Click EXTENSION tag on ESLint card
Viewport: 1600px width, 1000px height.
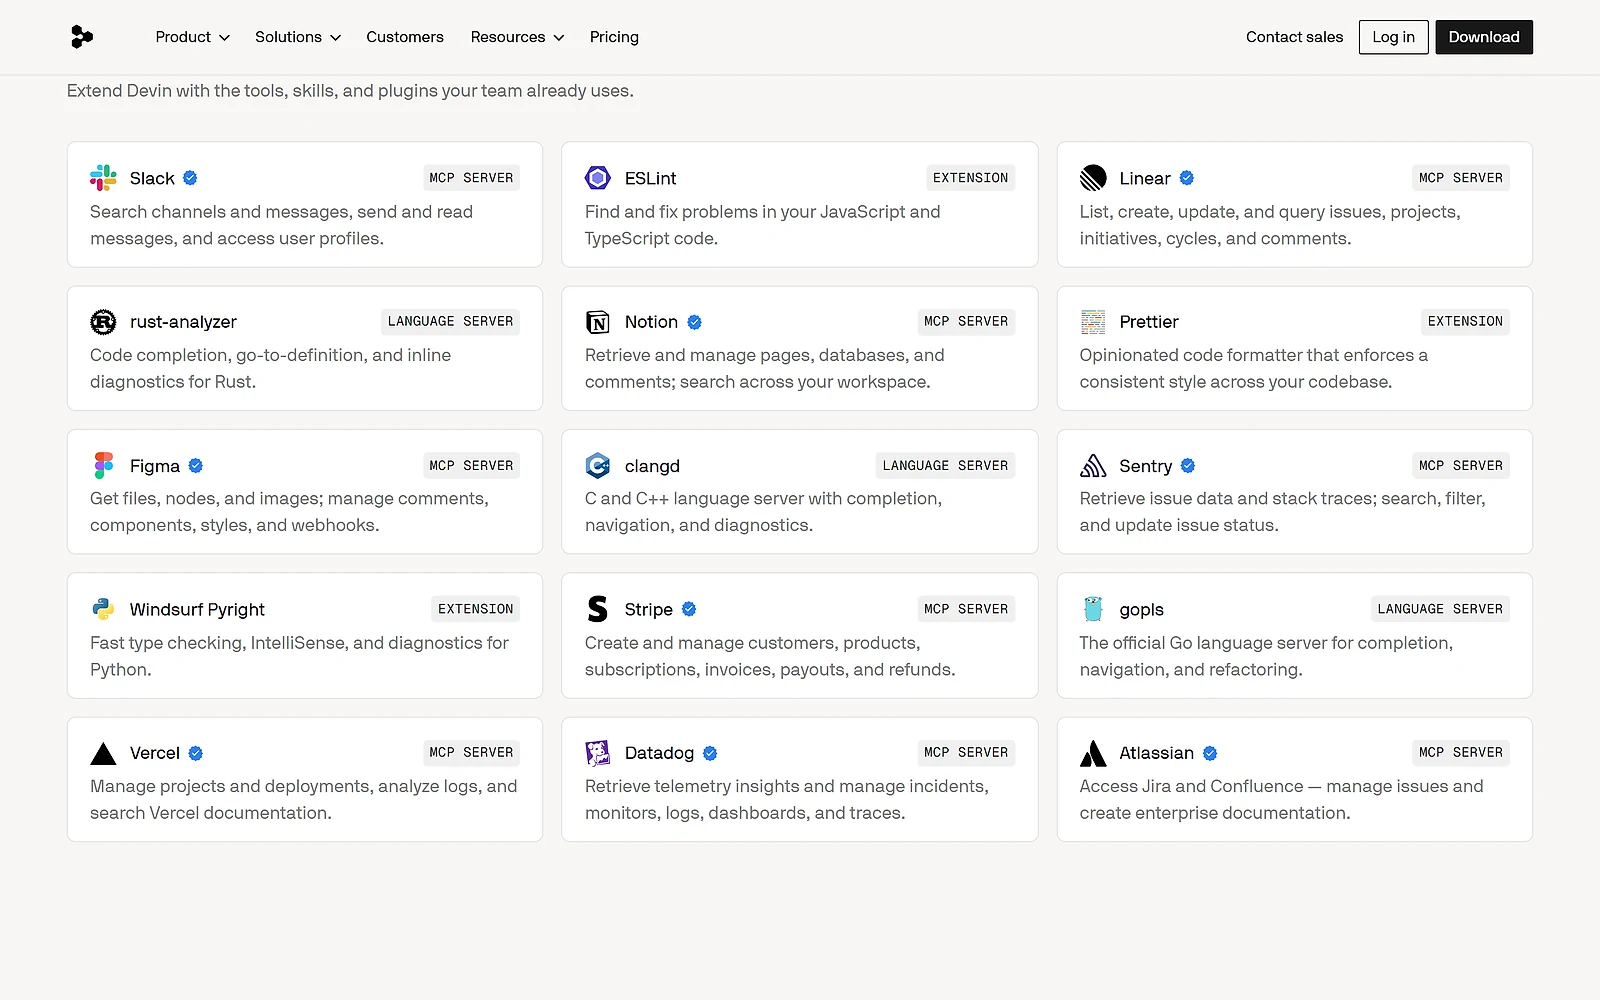[970, 178]
